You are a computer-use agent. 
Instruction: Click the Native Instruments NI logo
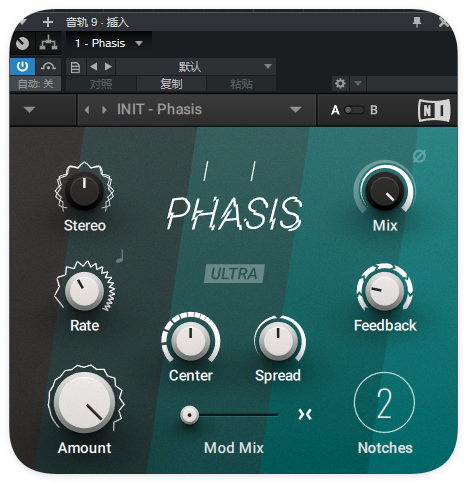point(434,110)
